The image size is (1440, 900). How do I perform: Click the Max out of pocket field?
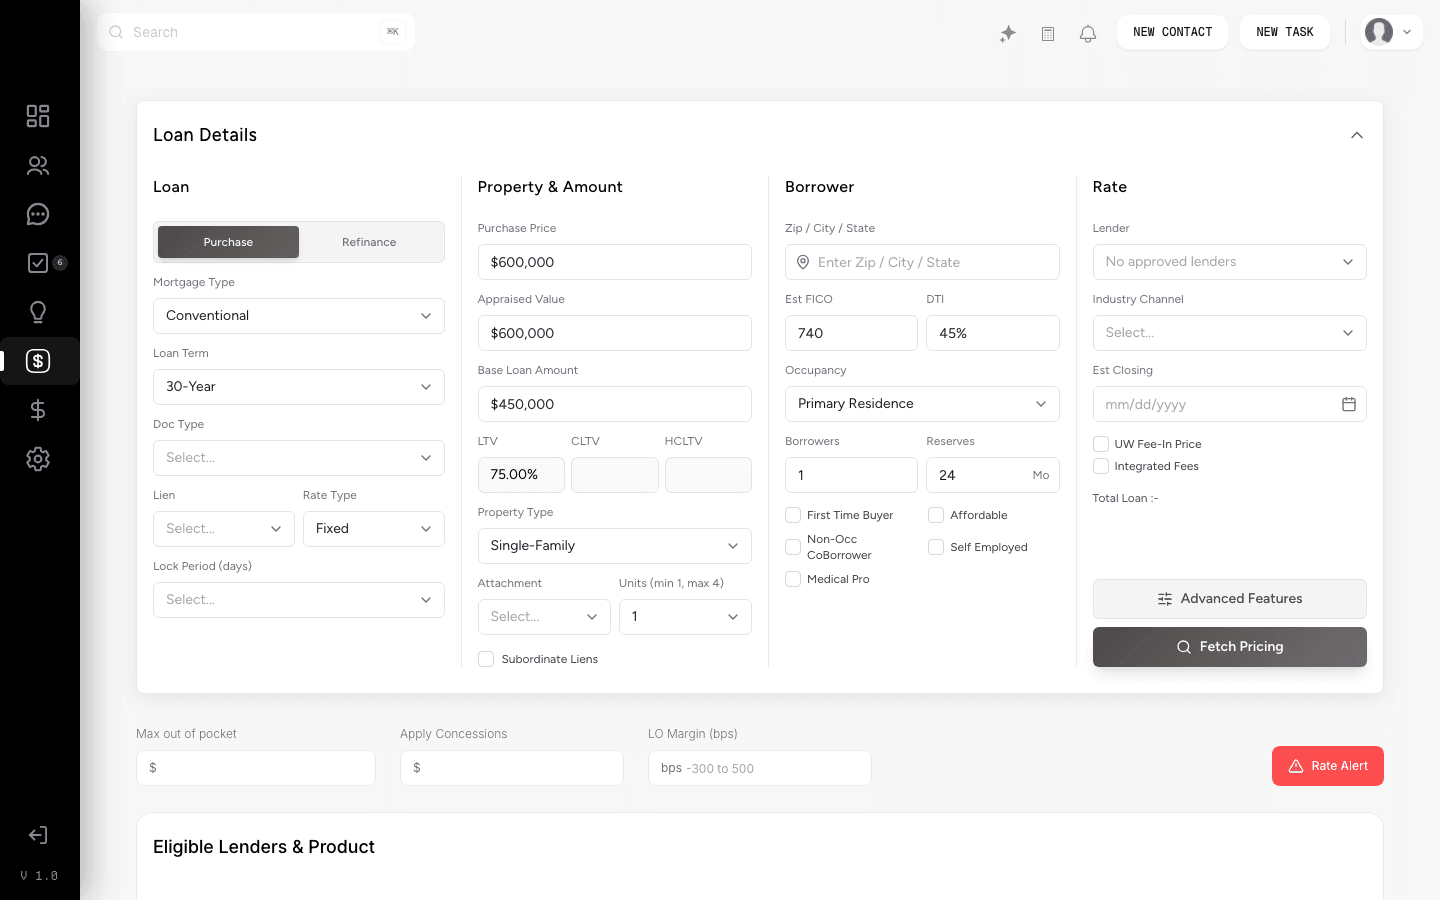tap(256, 768)
